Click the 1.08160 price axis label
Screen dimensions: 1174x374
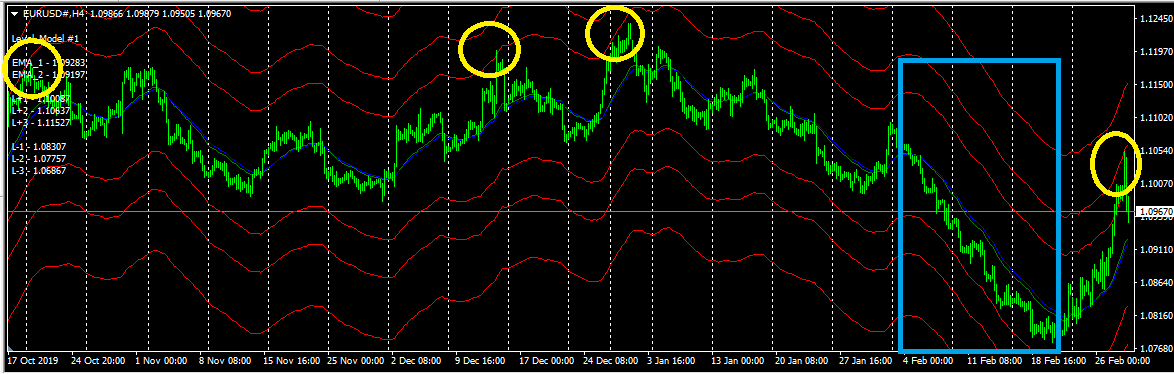(x=1155, y=316)
